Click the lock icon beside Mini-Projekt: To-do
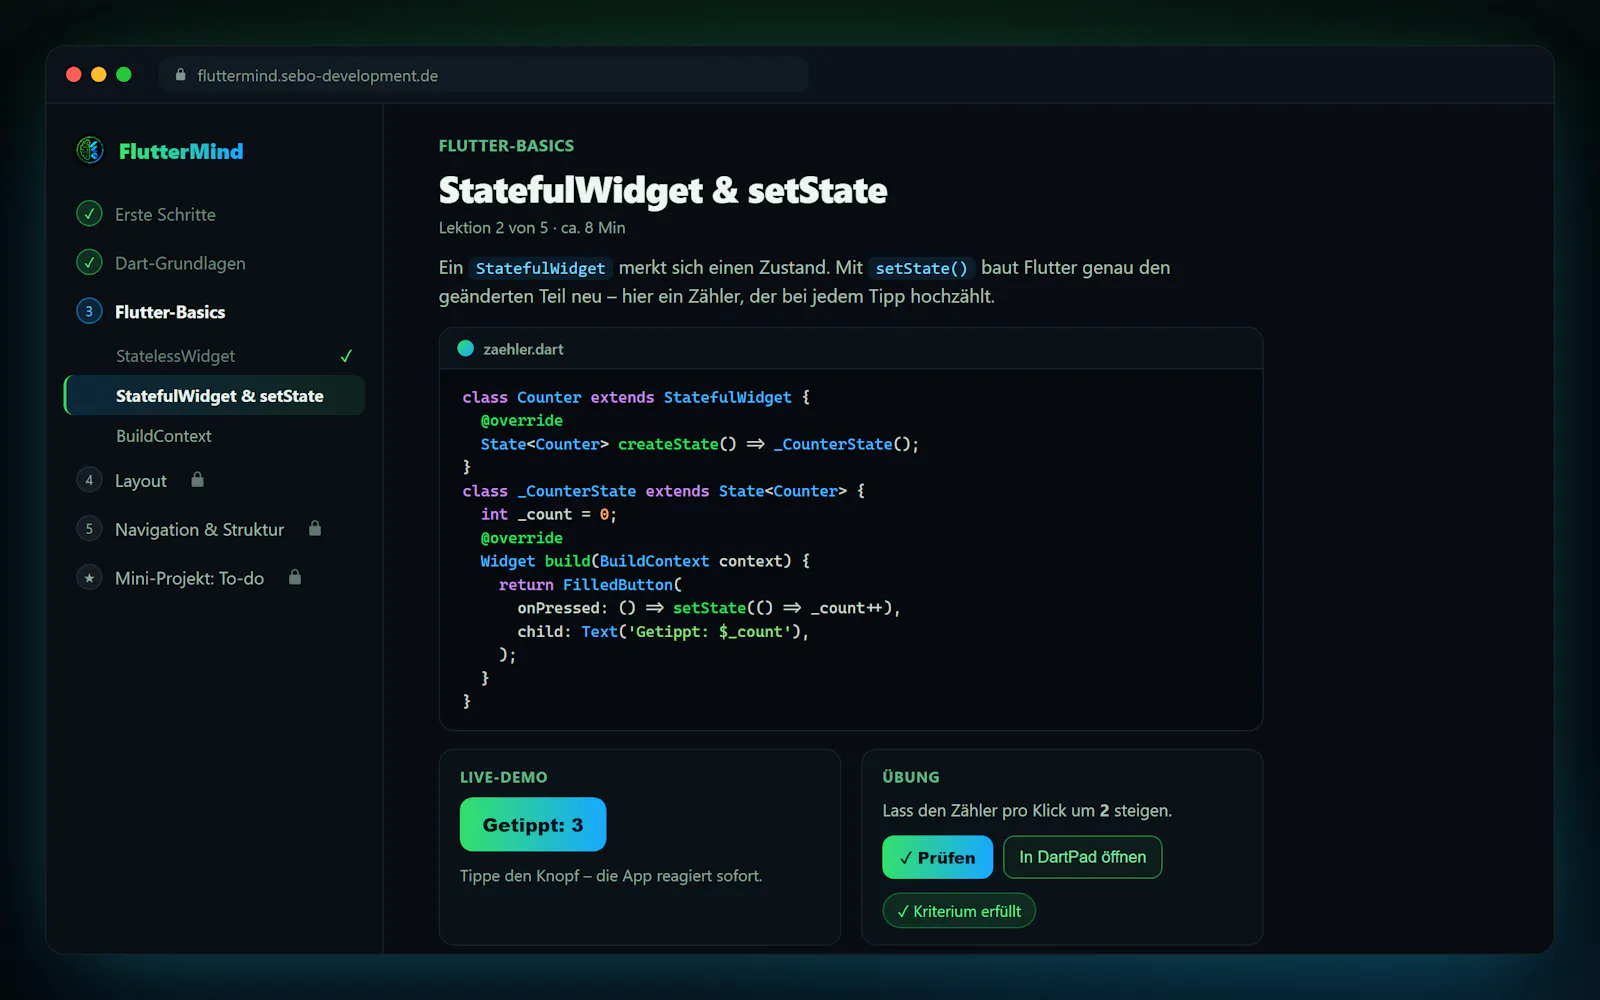1600x1000 pixels. (295, 577)
